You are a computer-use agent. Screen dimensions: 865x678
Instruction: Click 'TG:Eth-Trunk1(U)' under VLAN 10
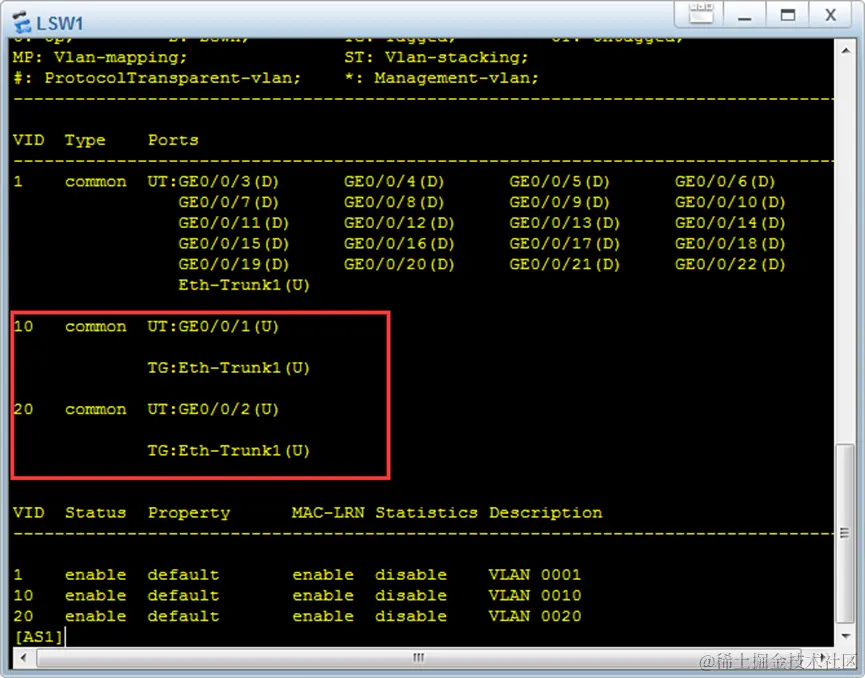(x=228, y=368)
